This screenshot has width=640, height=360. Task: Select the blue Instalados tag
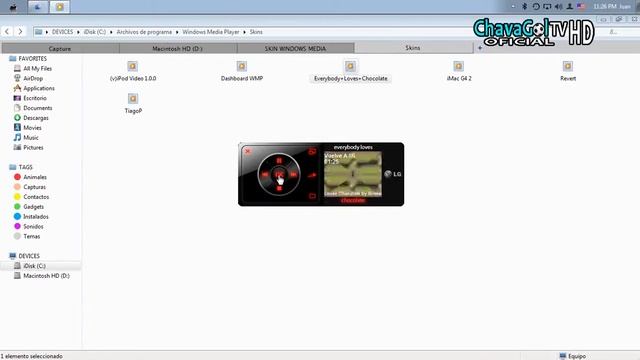pos(31,216)
